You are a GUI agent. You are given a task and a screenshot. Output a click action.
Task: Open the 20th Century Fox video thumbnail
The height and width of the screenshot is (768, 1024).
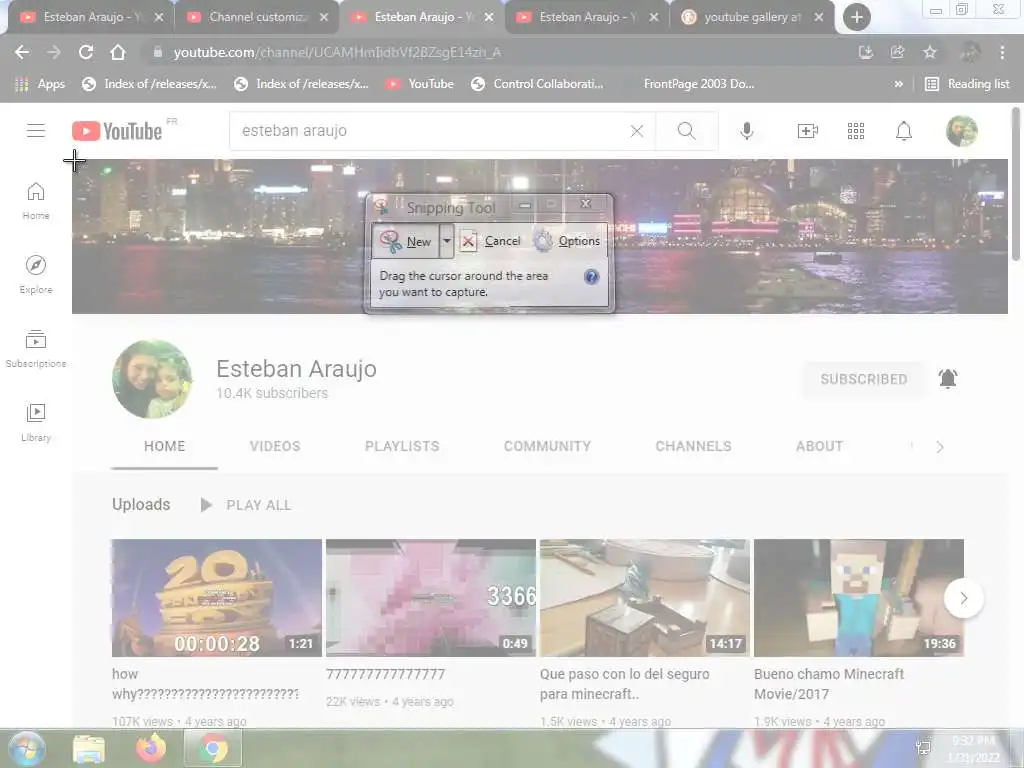(217, 598)
